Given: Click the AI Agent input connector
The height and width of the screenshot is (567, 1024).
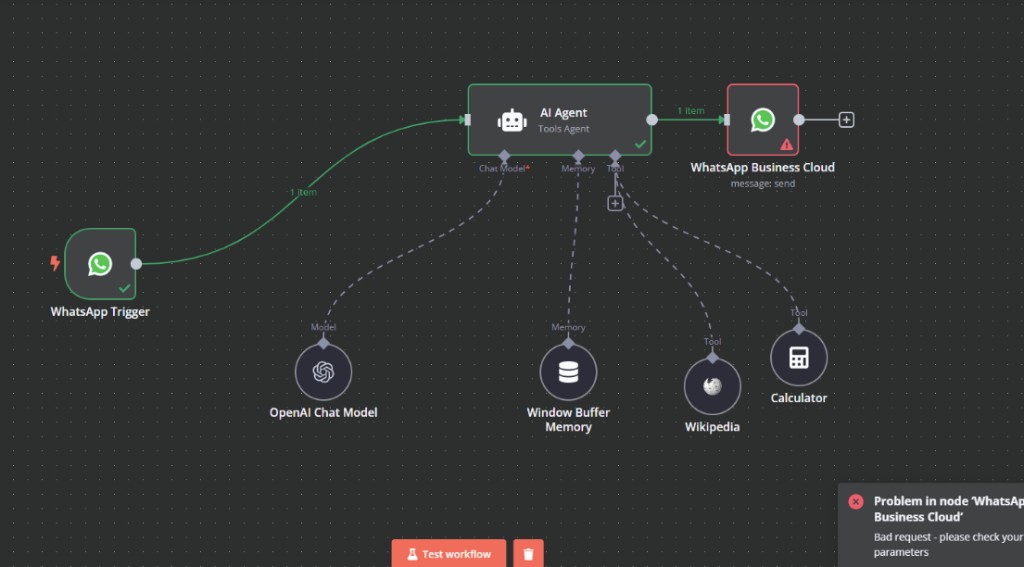Looking at the screenshot, I should coord(468,120).
